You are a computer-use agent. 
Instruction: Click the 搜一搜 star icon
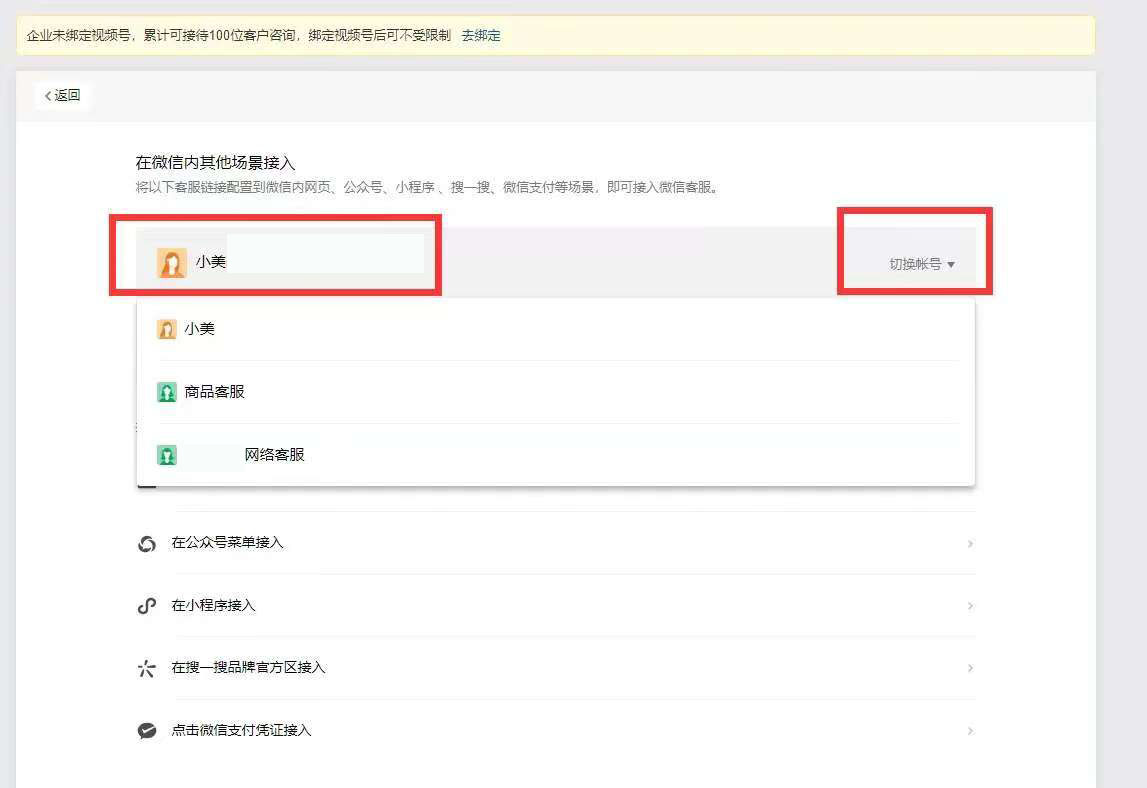pyautogui.click(x=147, y=668)
